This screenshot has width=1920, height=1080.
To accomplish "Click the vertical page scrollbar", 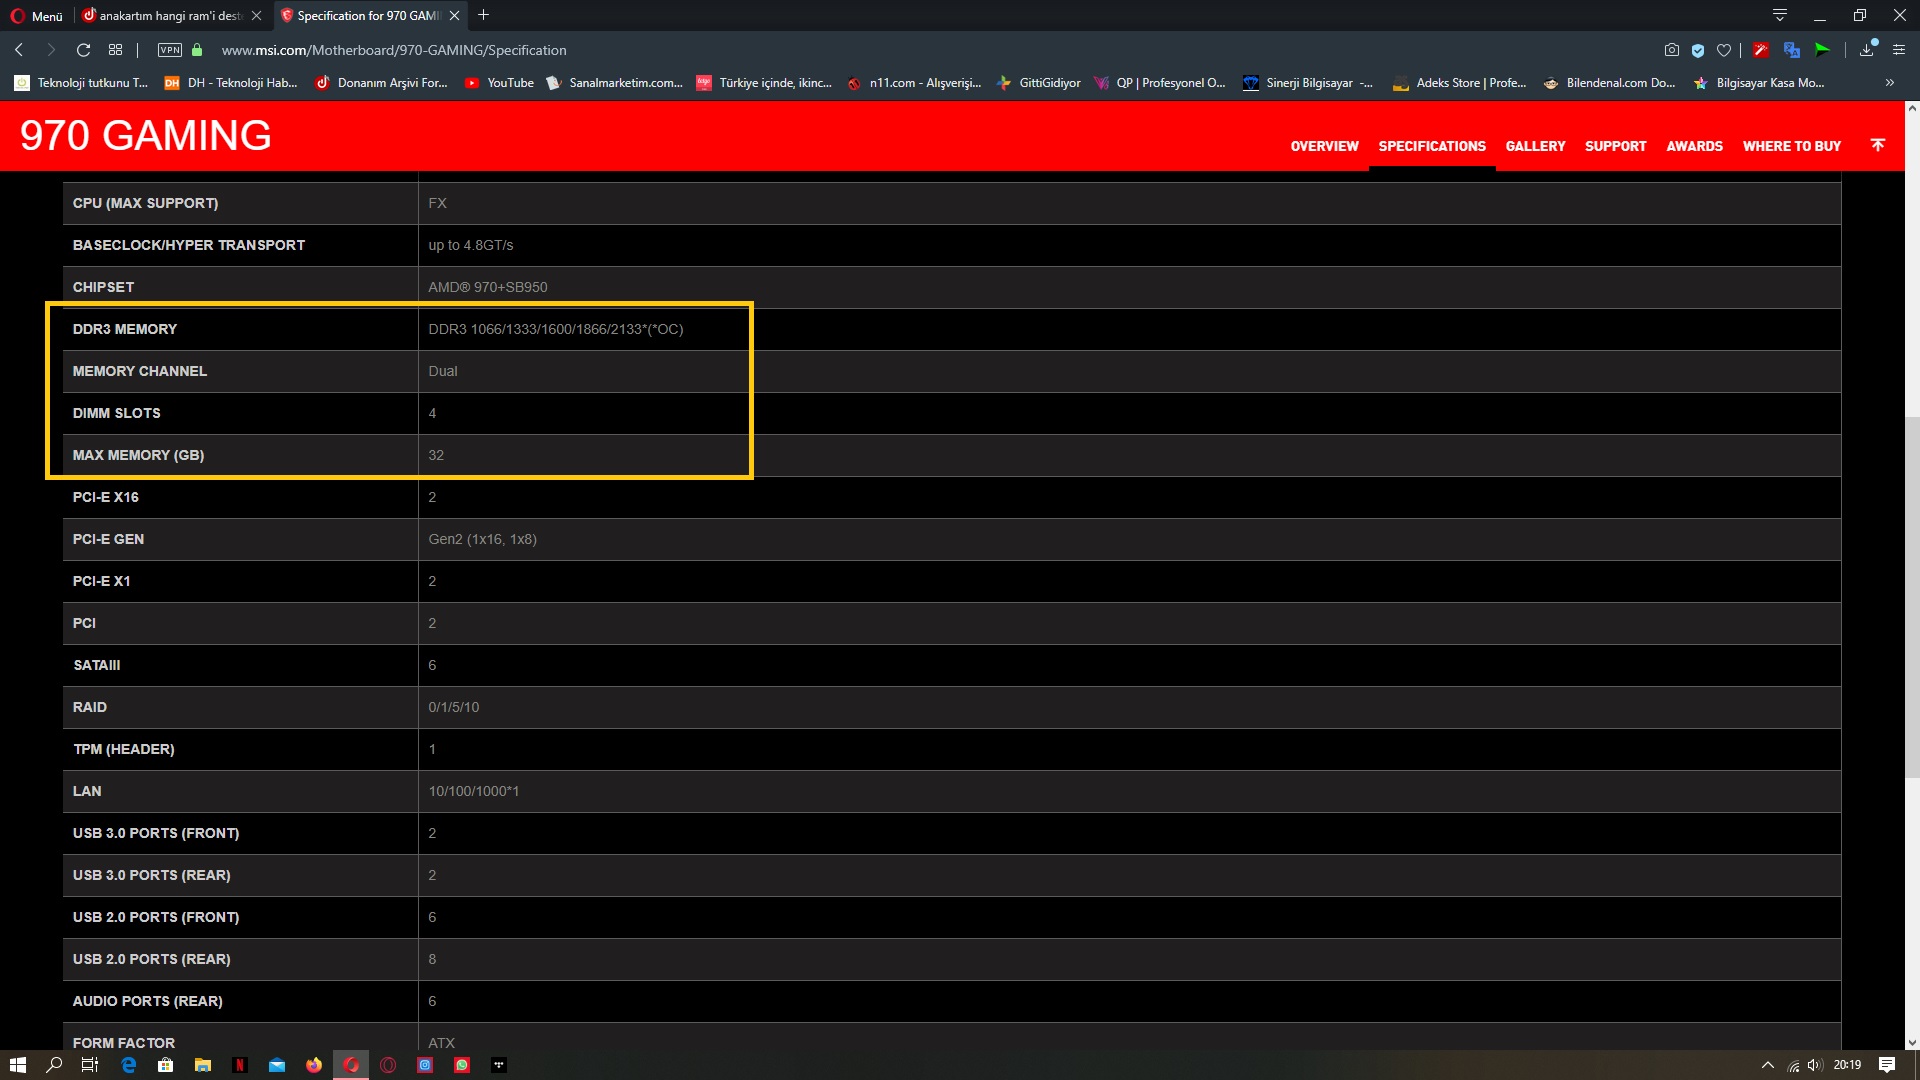I will coord(1912,596).
